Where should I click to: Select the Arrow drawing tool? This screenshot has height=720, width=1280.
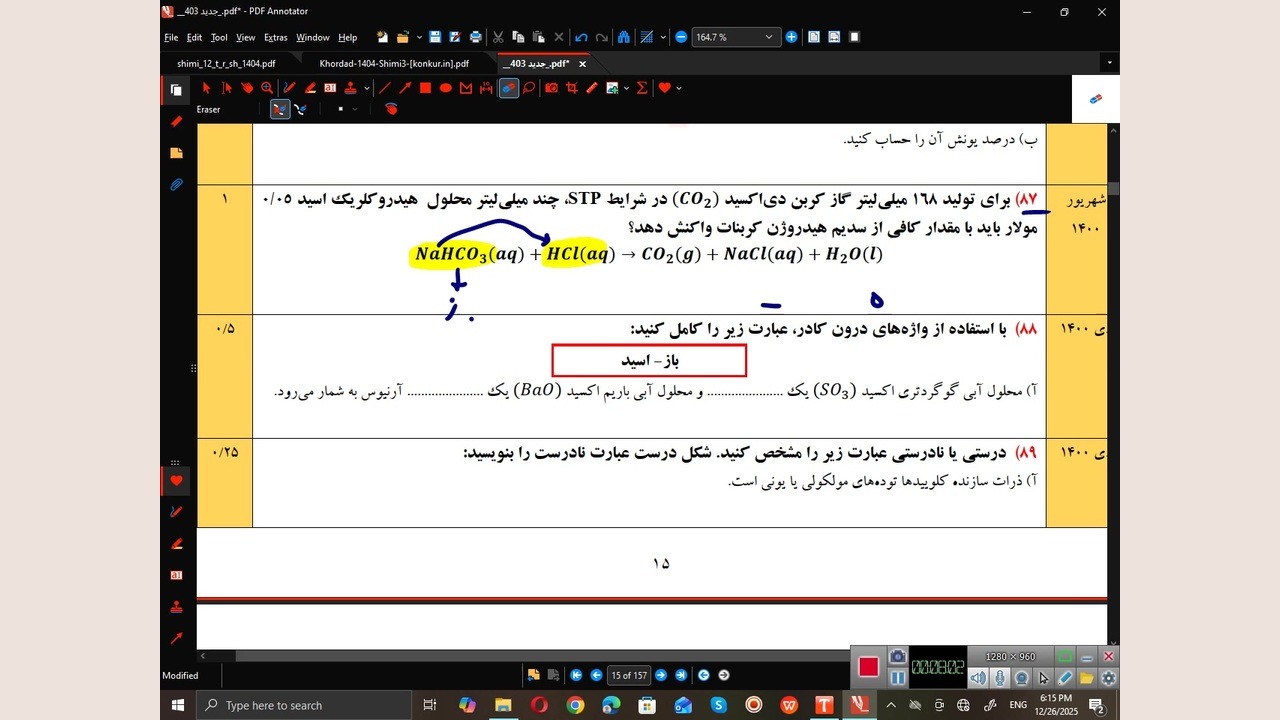point(405,88)
